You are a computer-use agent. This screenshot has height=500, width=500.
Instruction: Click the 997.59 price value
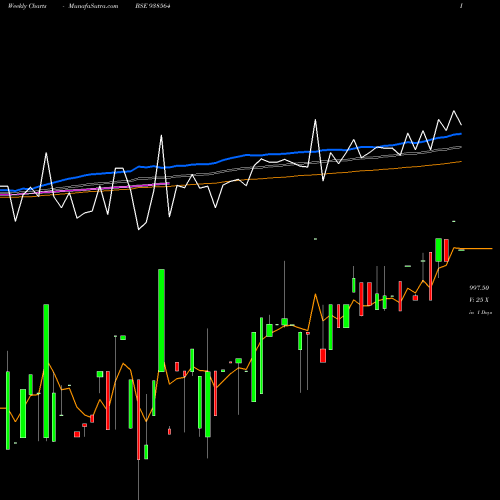coord(479,288)
